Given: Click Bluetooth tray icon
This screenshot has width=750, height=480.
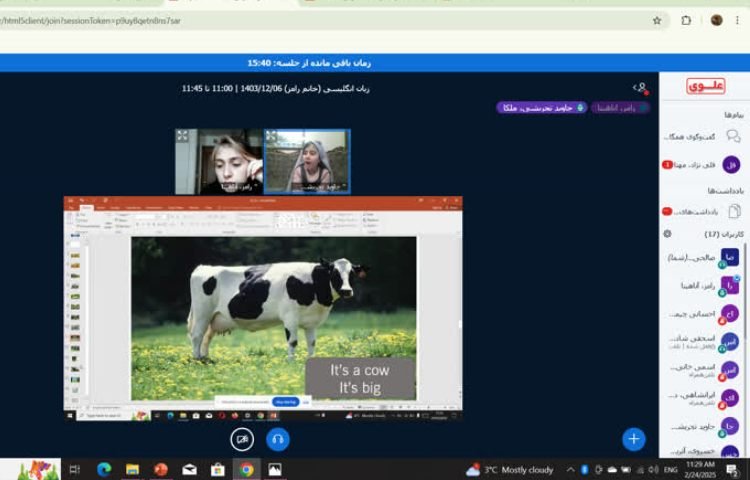Looking at the screenshot, I should coord(584,470).
